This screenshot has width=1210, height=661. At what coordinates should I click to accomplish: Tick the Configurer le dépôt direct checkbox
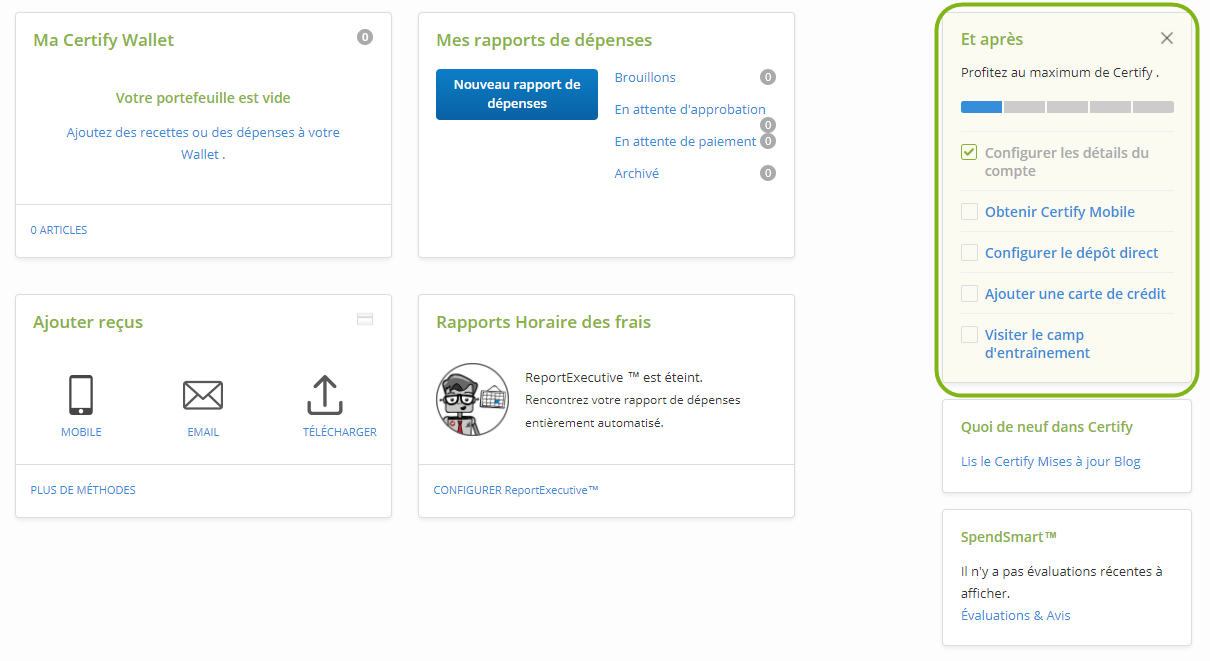coord(969,253)
